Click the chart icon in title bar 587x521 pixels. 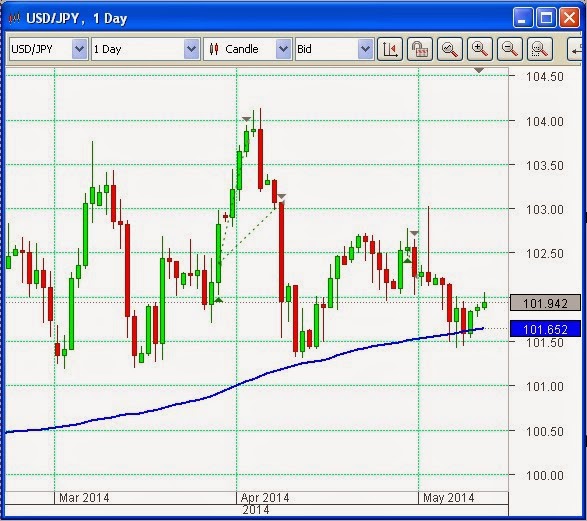coord(14,18)
